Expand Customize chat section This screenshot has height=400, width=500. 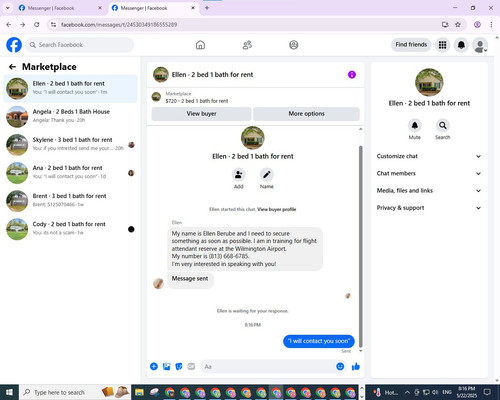tap(429, 156)
